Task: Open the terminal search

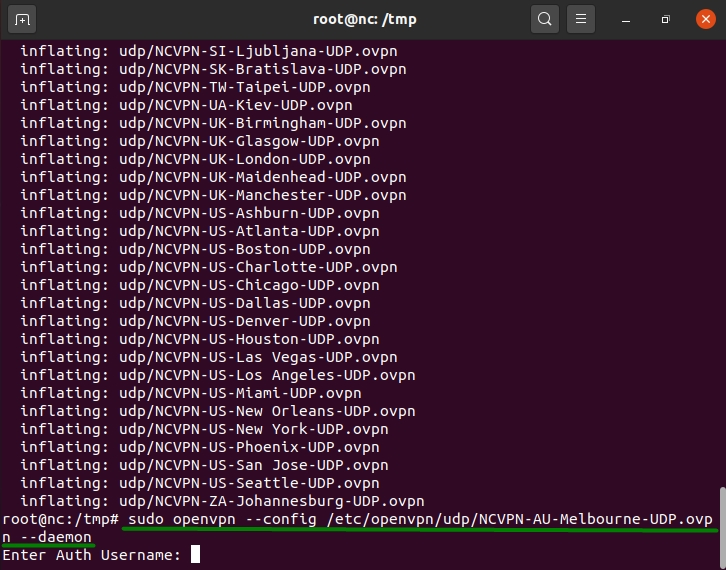Action: click(x=544, y=19)
